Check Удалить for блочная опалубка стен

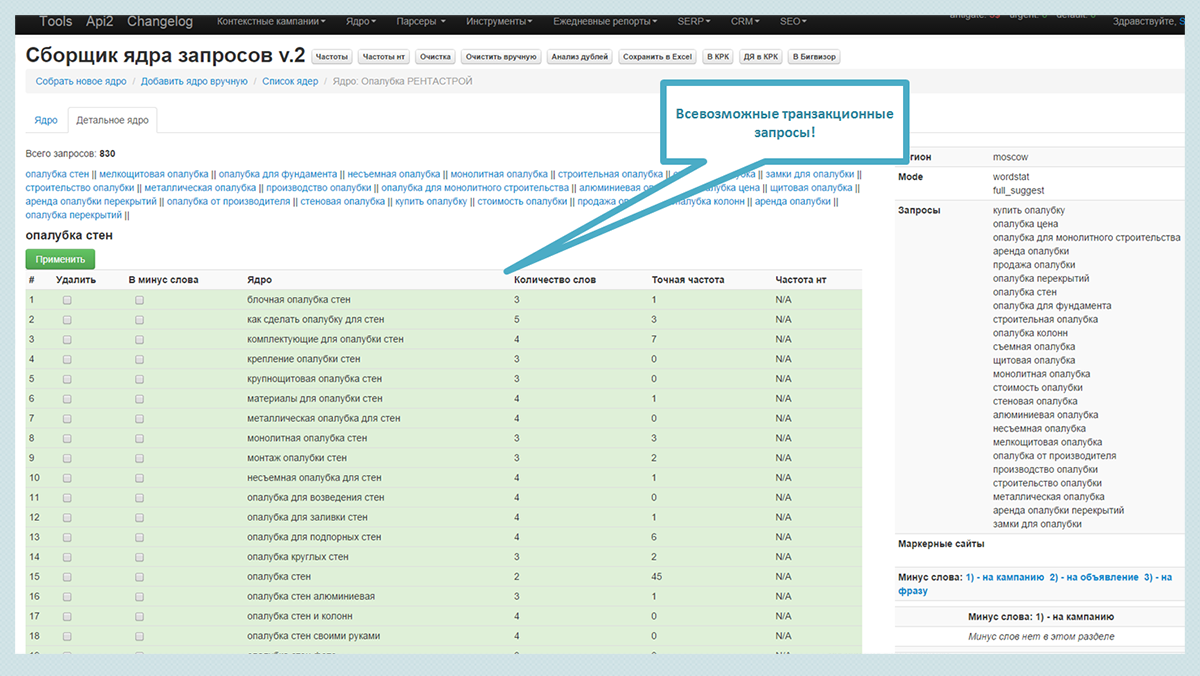click(67, 300)
